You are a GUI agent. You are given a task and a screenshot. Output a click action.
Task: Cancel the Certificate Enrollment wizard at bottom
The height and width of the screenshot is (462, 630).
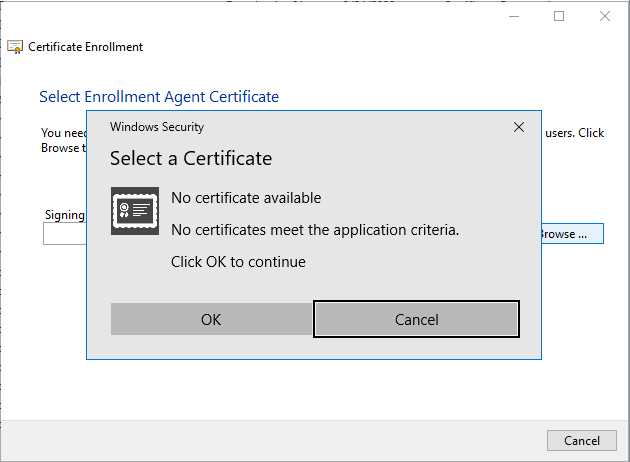pos(581,440)
